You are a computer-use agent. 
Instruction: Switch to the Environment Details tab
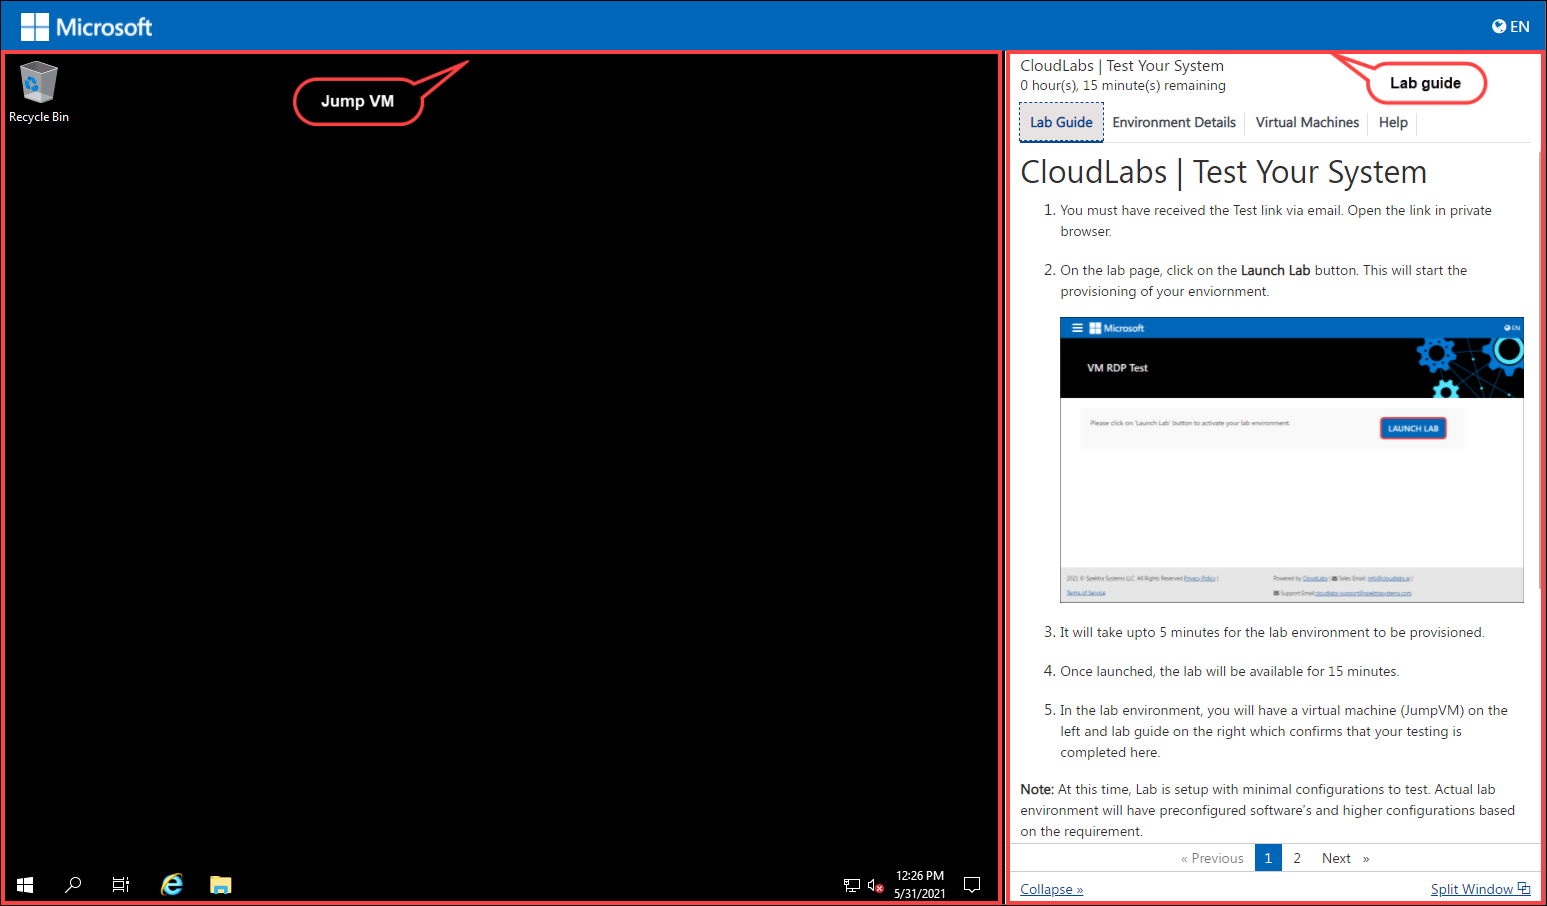1174,122
